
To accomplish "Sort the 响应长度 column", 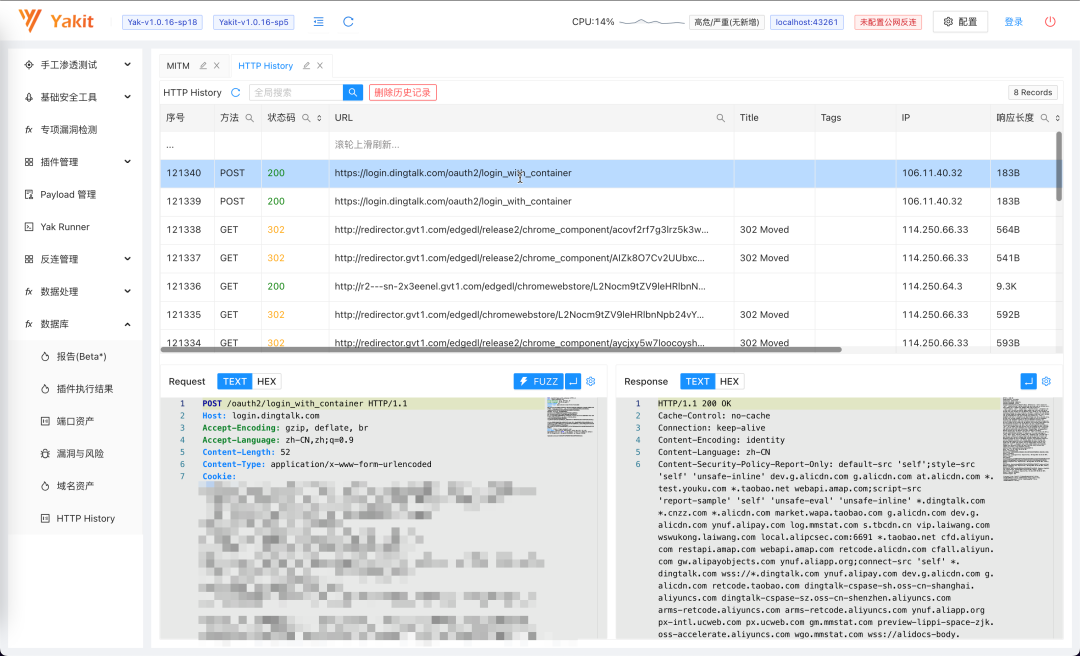I will click(x=1057, y=118).
